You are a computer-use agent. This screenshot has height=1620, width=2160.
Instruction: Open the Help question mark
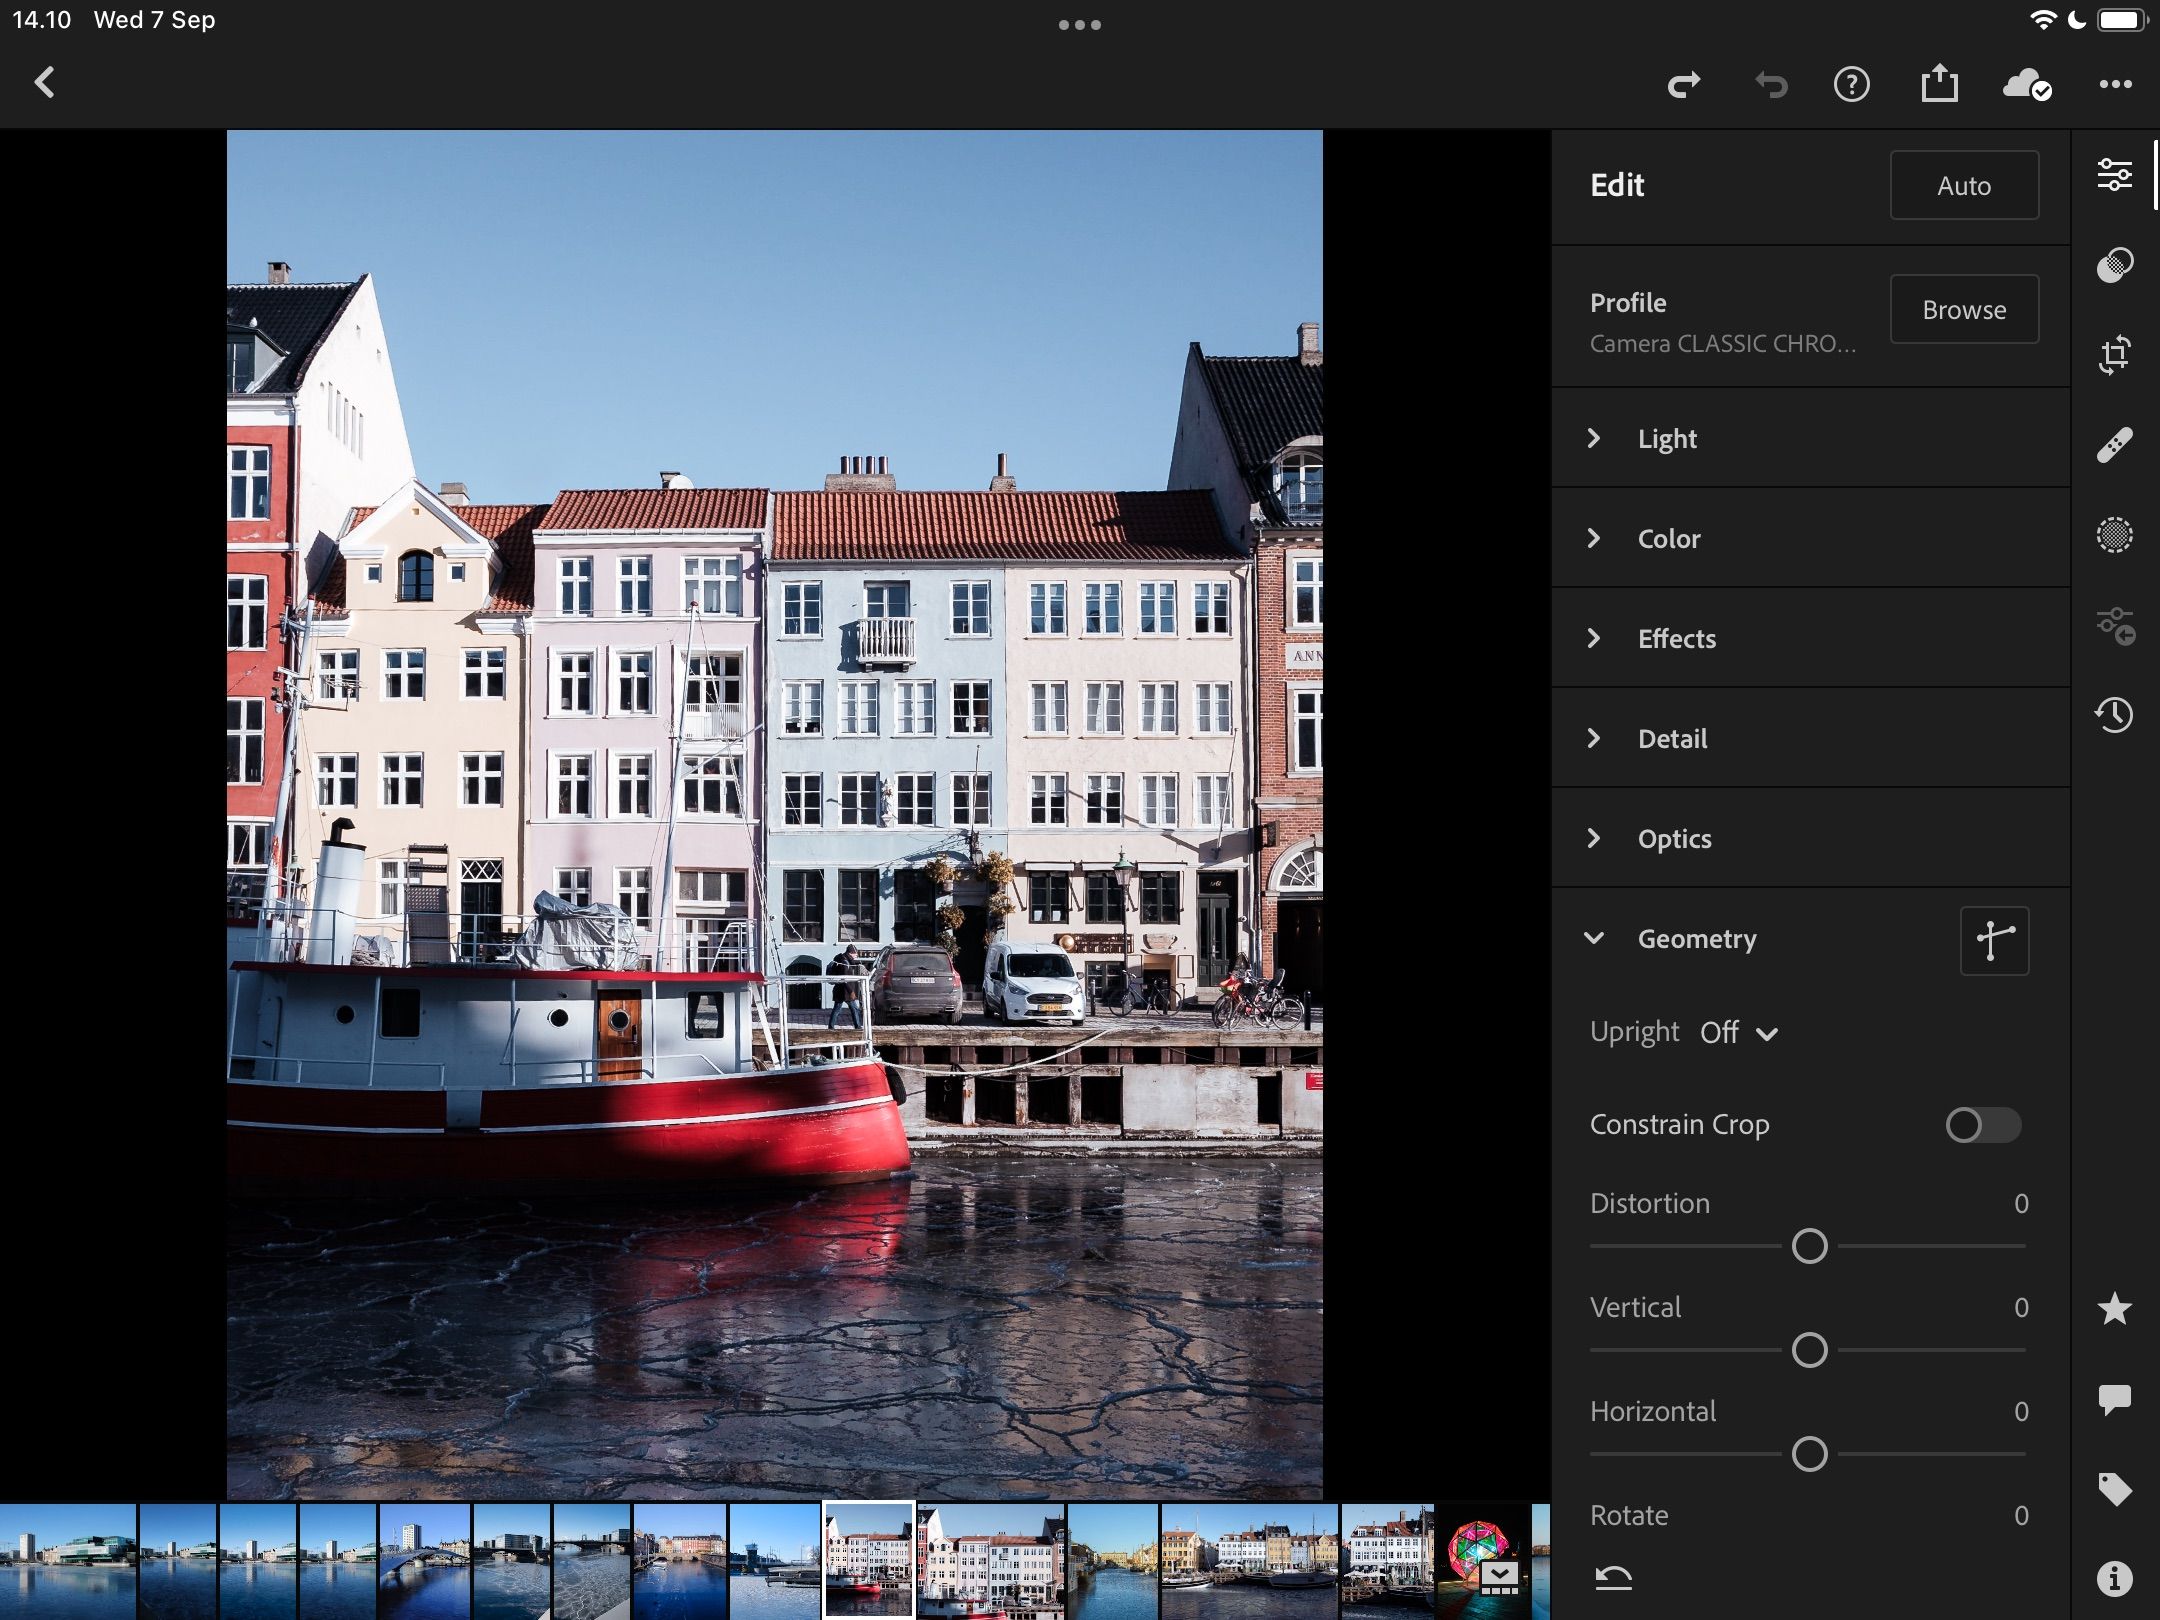point(1851,84)
